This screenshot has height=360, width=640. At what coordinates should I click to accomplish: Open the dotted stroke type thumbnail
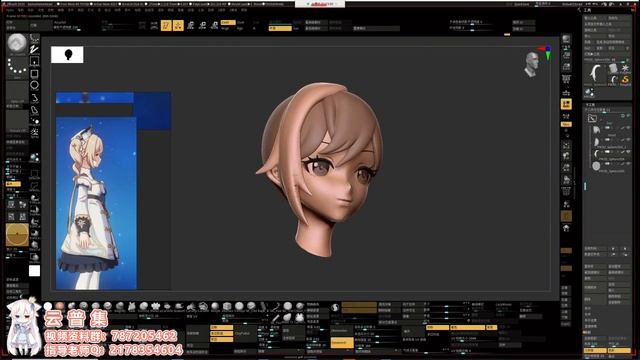[17, 67]
